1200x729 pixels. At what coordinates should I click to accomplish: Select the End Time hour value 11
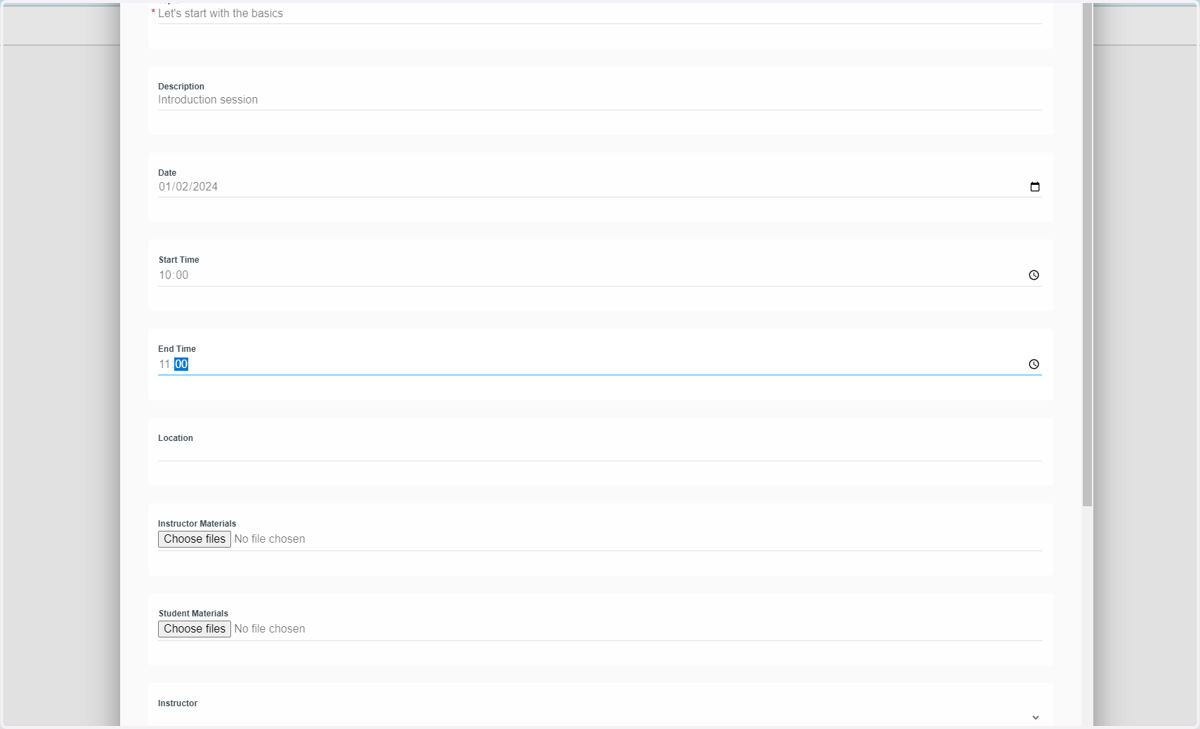164,365
